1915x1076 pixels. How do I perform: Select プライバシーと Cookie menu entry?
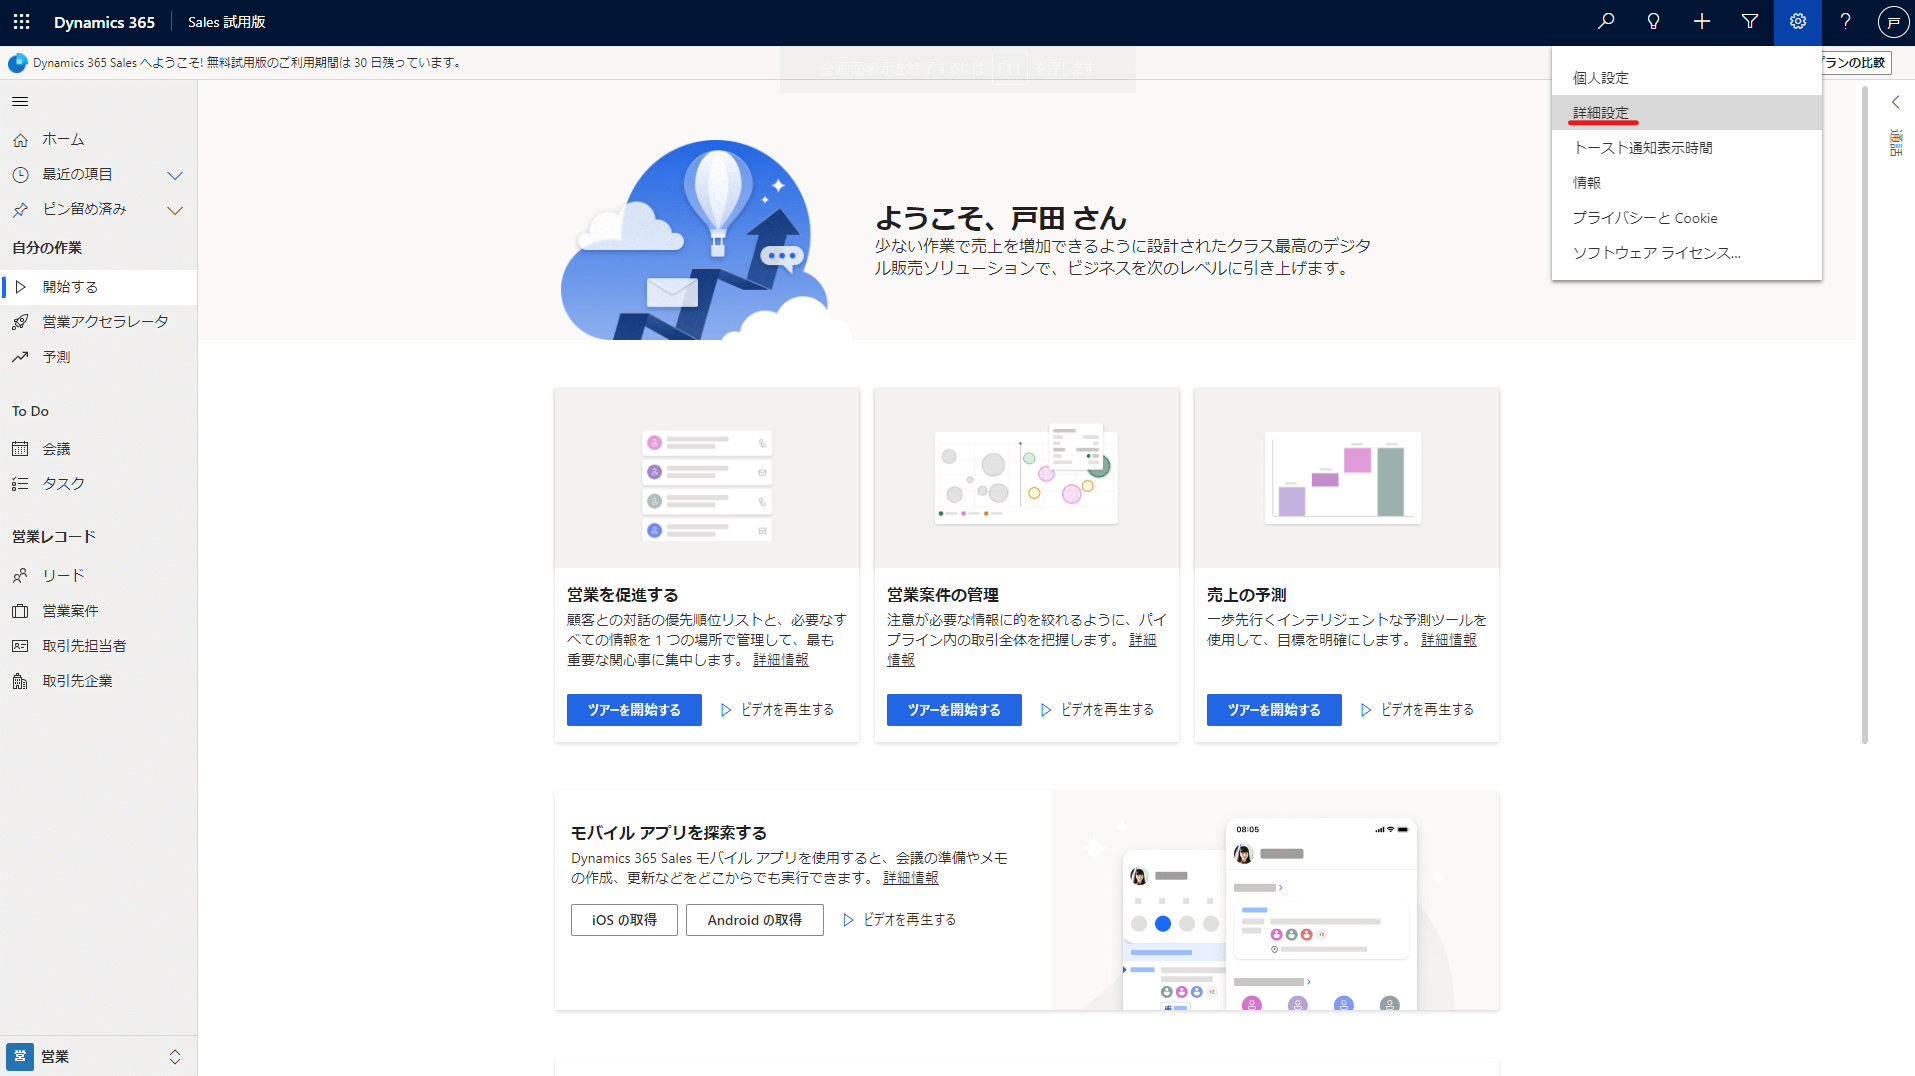click(1686, 218)
